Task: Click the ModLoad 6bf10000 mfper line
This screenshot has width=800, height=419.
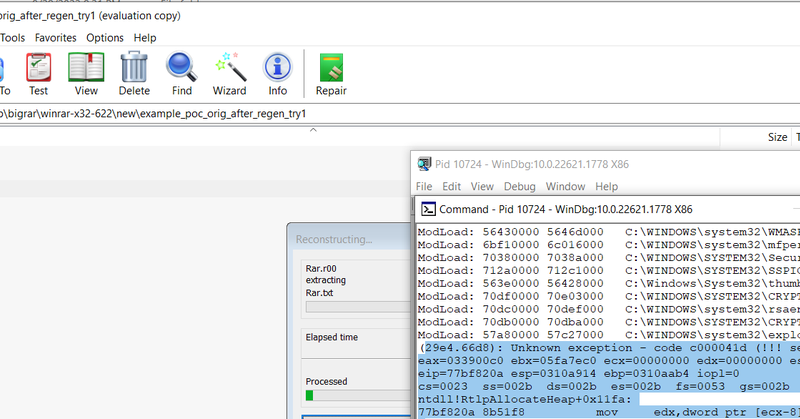Action: coord(609,245)
